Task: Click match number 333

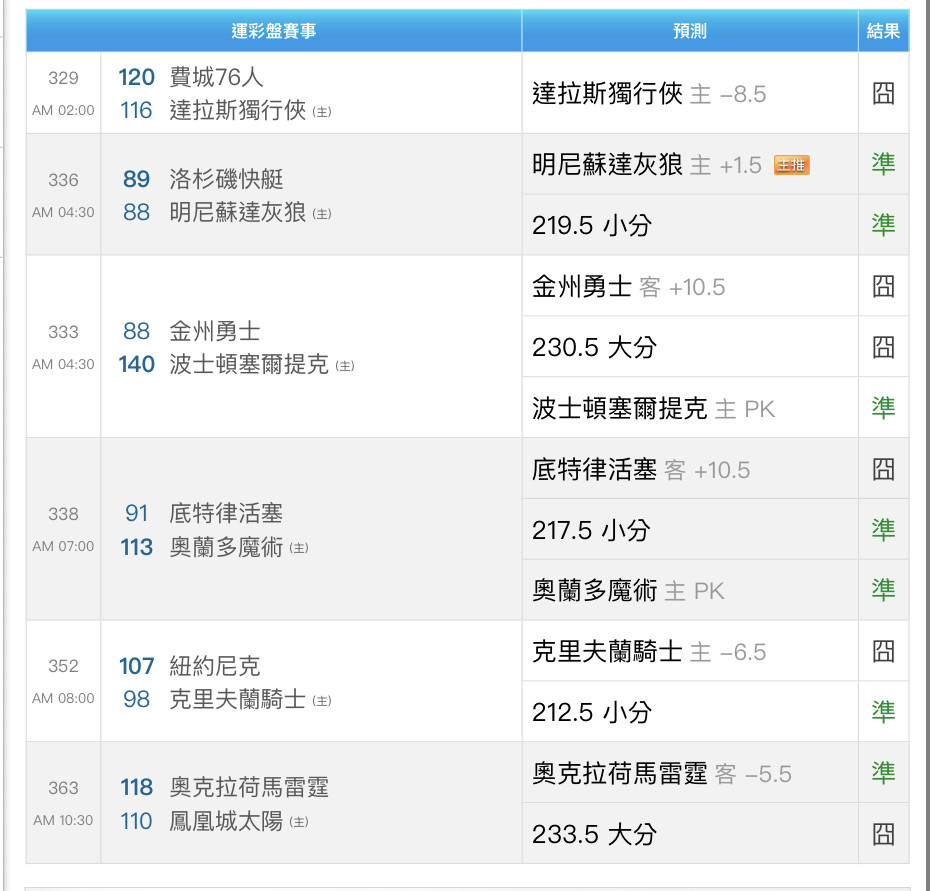Action: point(63,332)
